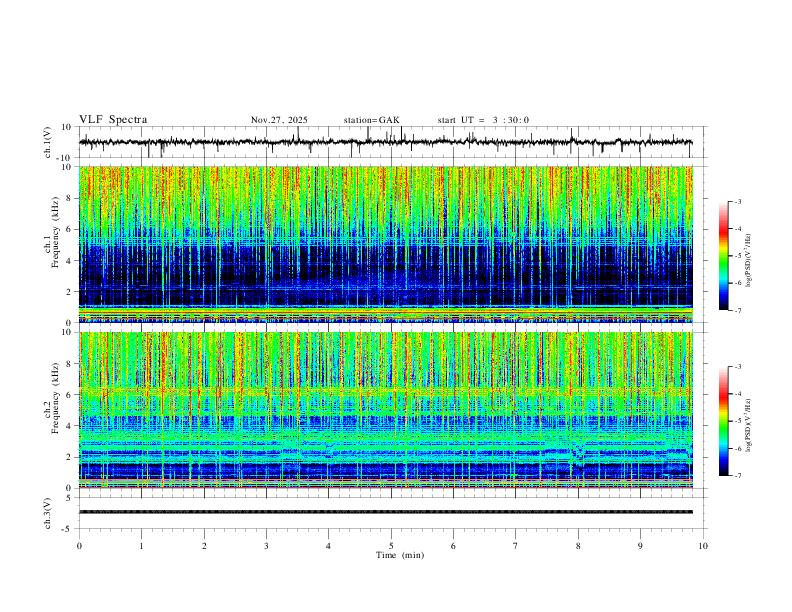Viewport: 792px width, 612px height.
Task: Click the "ch.1(V)" axis label
Action: tap(48, 142)
